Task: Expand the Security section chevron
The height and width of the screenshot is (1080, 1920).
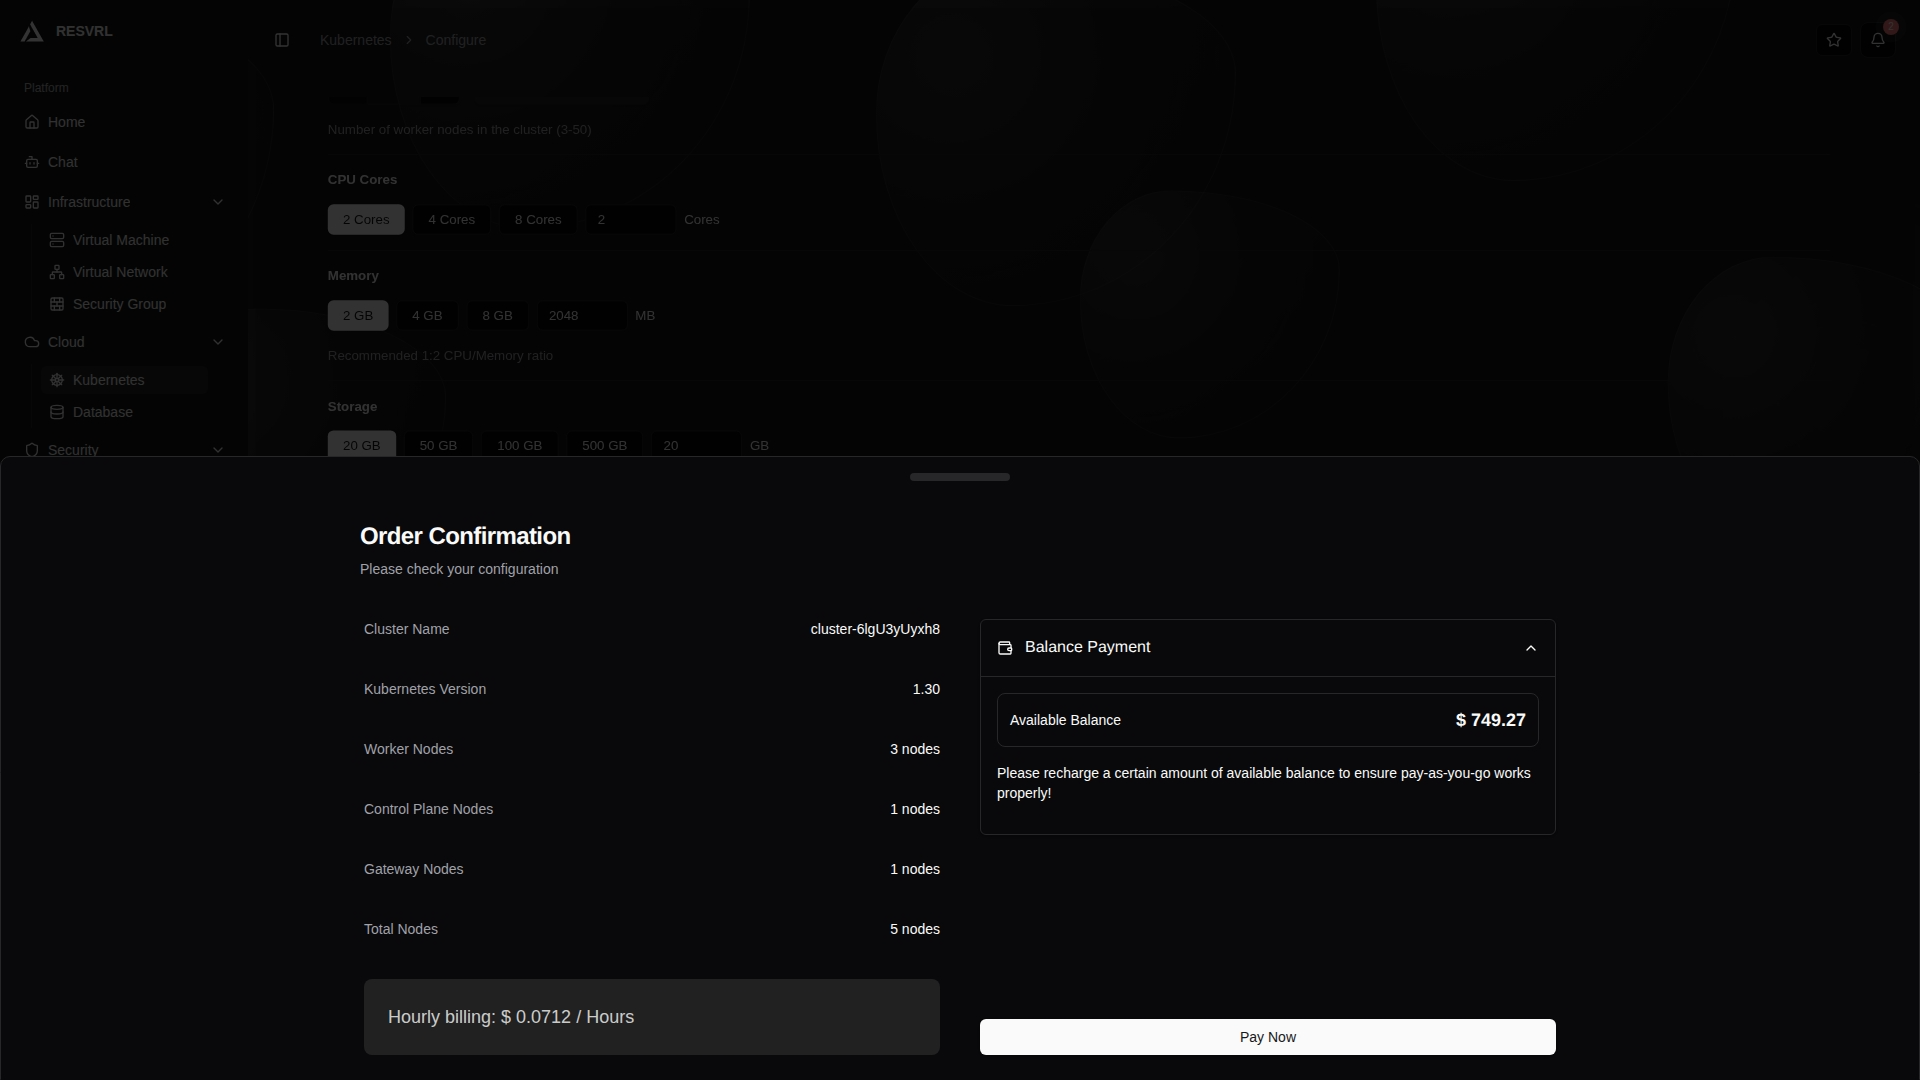Action: 218,450
